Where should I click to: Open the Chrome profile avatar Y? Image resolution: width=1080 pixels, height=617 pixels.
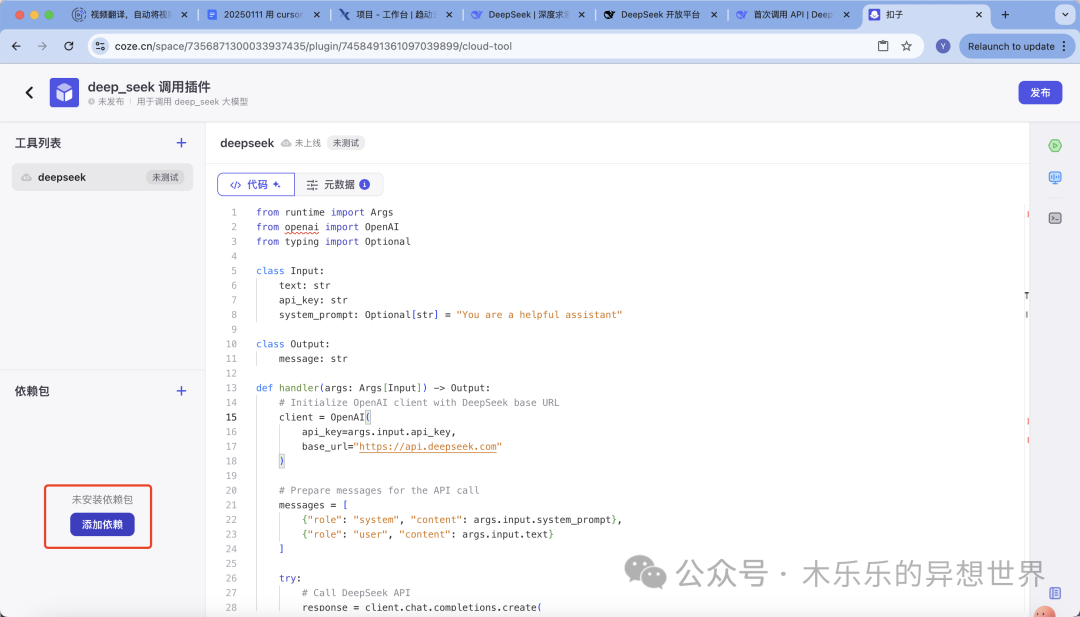[x=943, y=46]
